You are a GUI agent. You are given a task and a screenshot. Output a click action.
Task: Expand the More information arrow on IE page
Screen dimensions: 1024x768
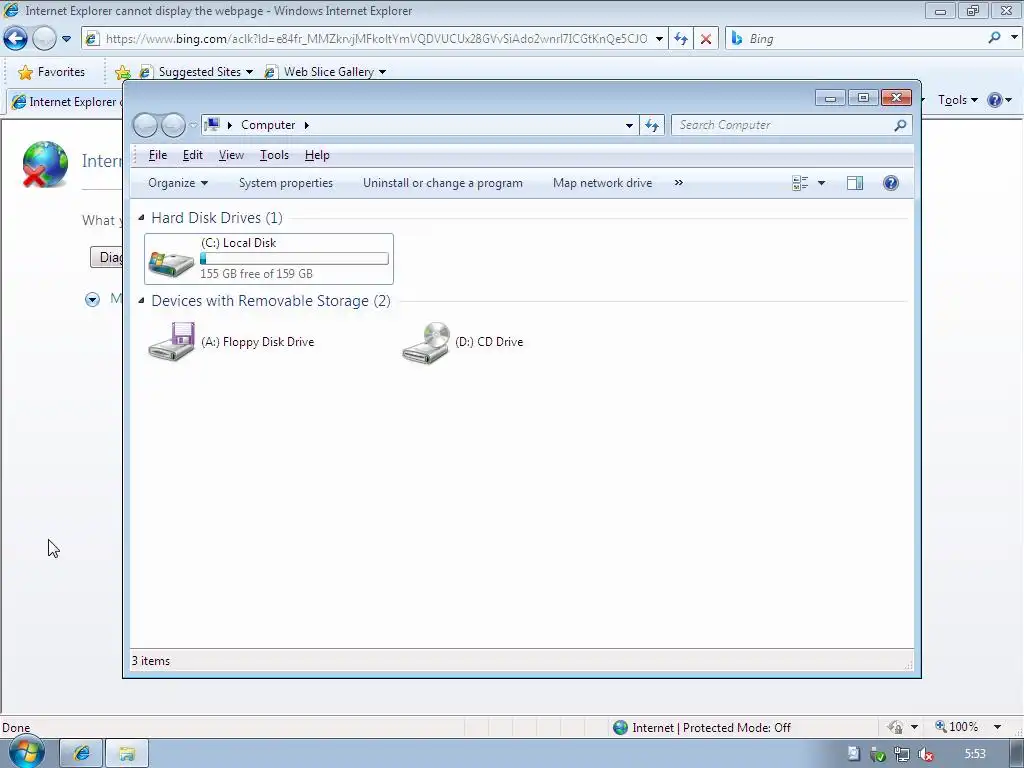pos(92,300)
